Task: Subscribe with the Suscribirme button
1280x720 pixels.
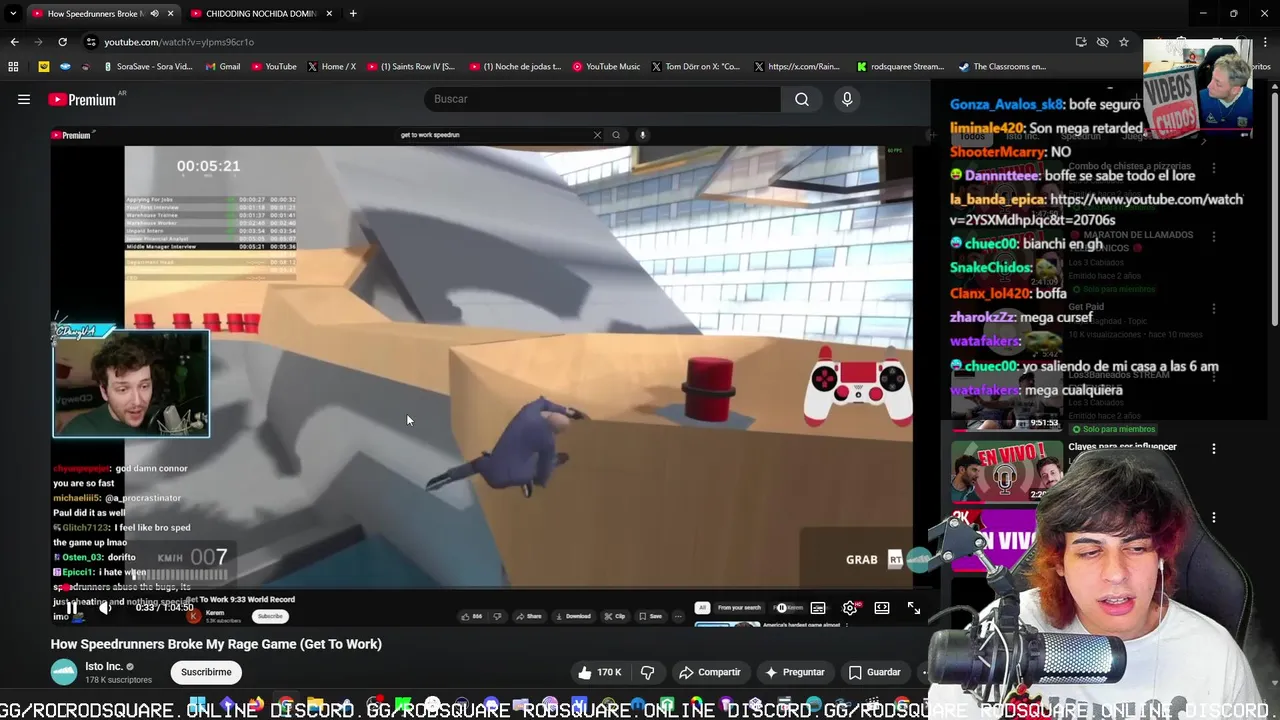Action: pyautogui.click(x=206, y=672)
